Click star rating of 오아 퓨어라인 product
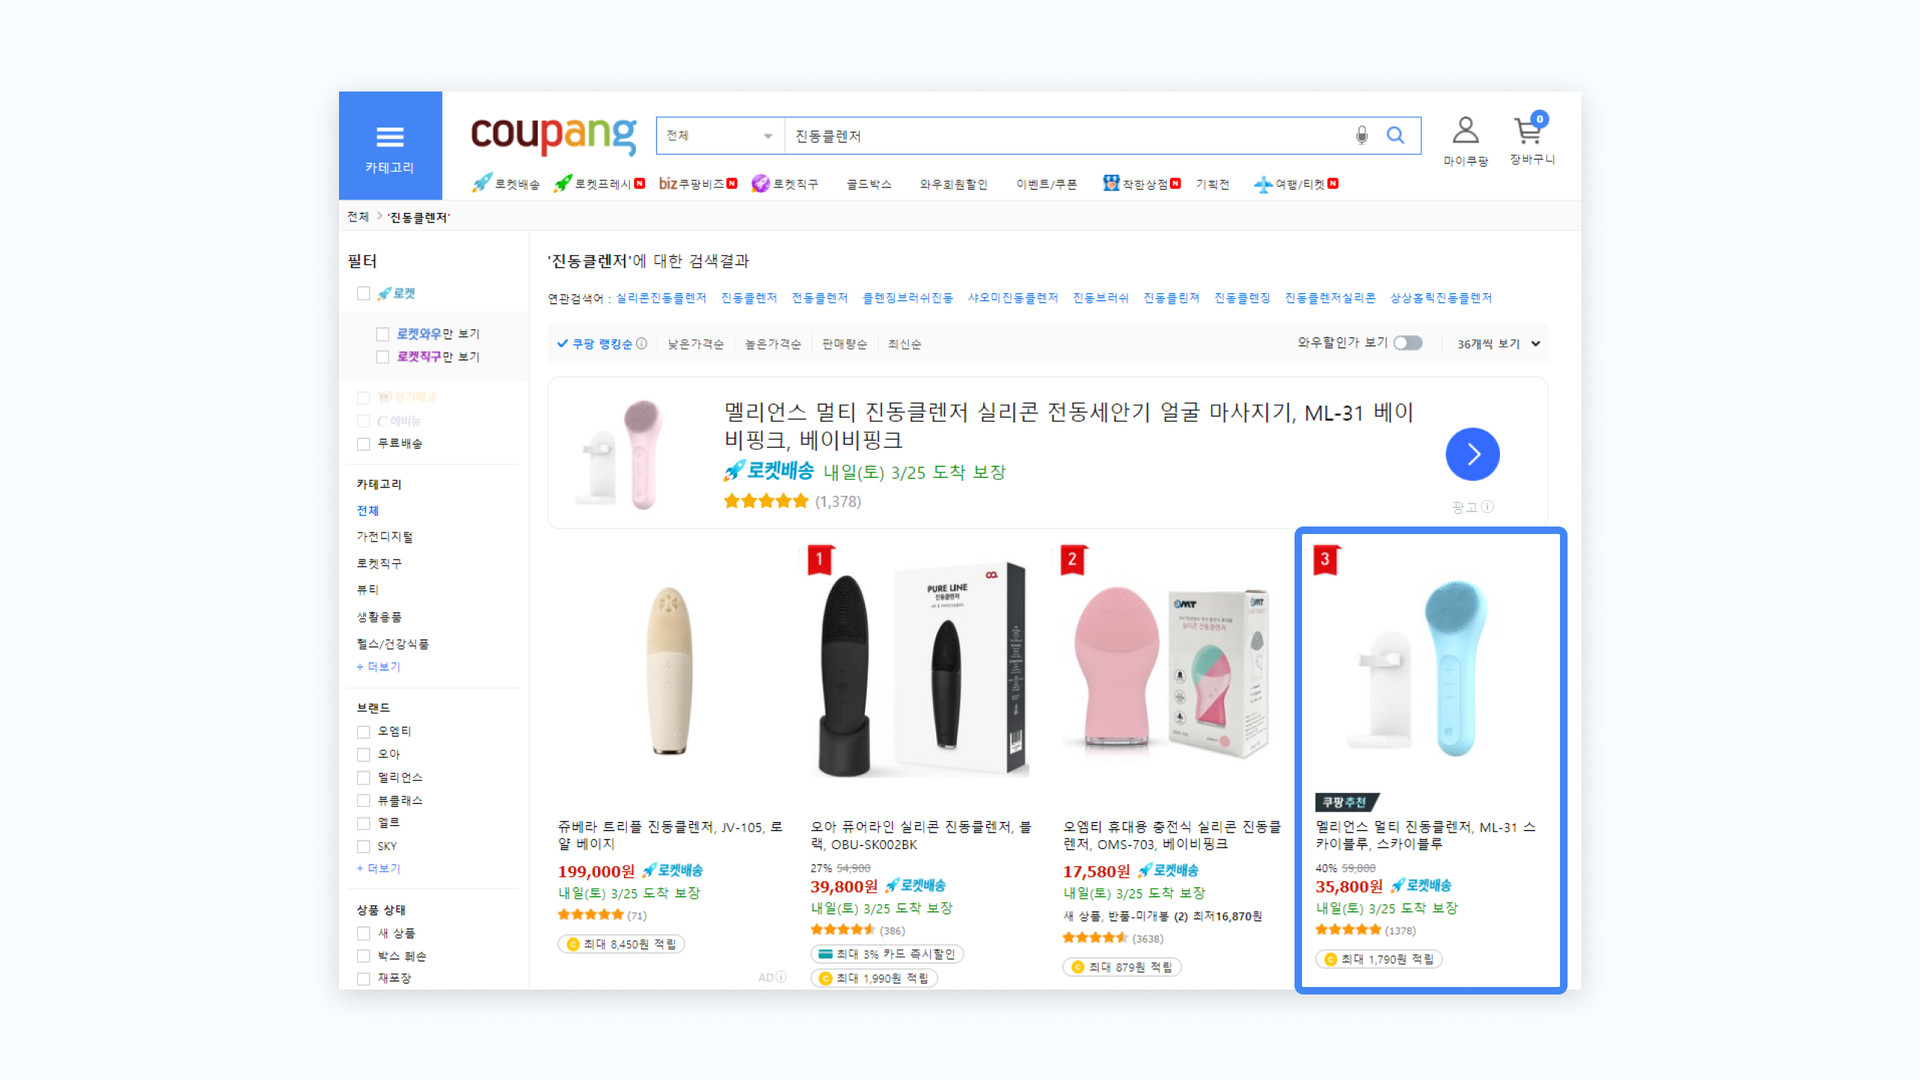Screen dimensions: 1920x1080 pyautogui.click(x=843, y=930)
